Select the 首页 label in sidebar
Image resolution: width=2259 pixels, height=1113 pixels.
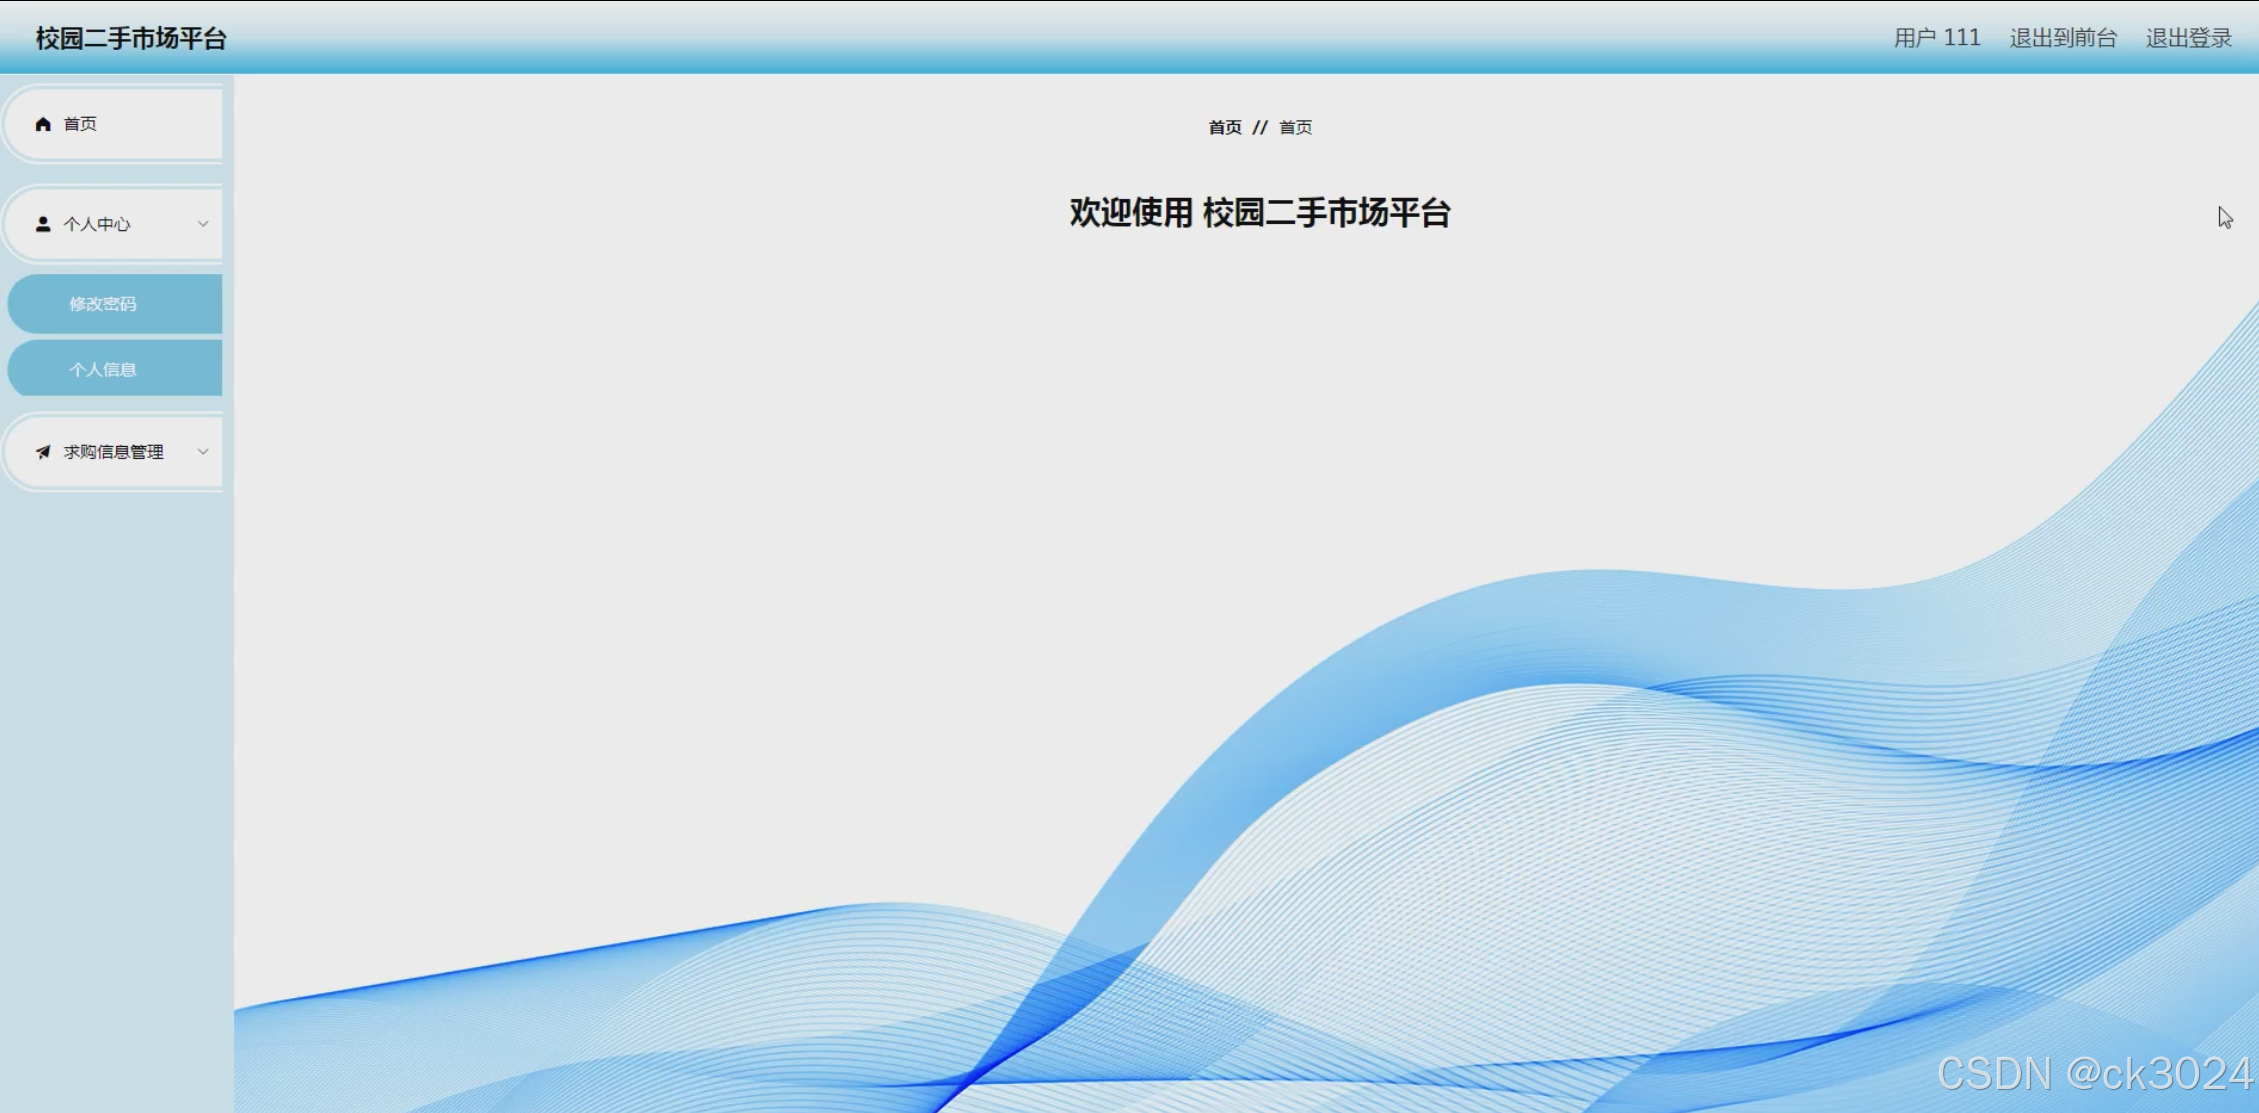click(80, 124)
